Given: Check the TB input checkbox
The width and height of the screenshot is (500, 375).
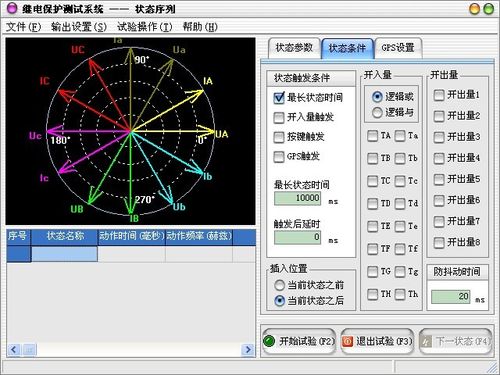Looking at the screenshot, I should [372, 158].
